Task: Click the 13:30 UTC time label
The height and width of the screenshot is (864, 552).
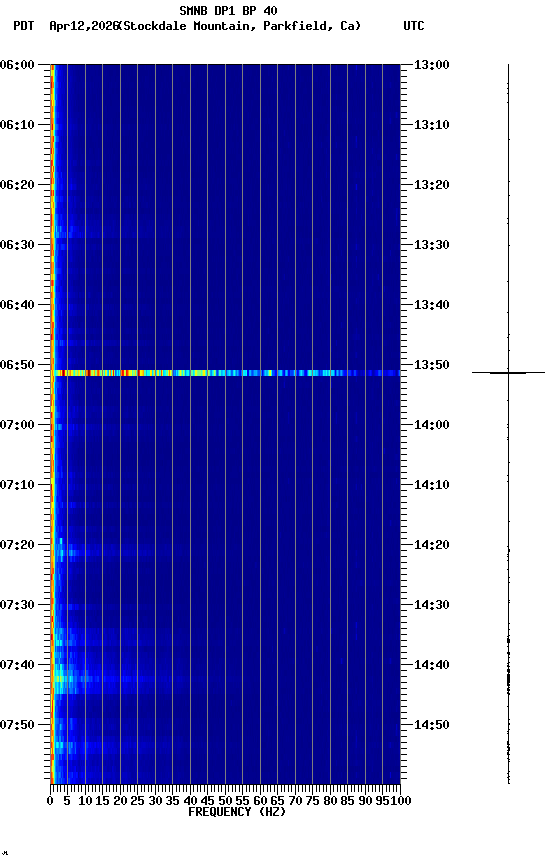Action: (x=432, y=245)
